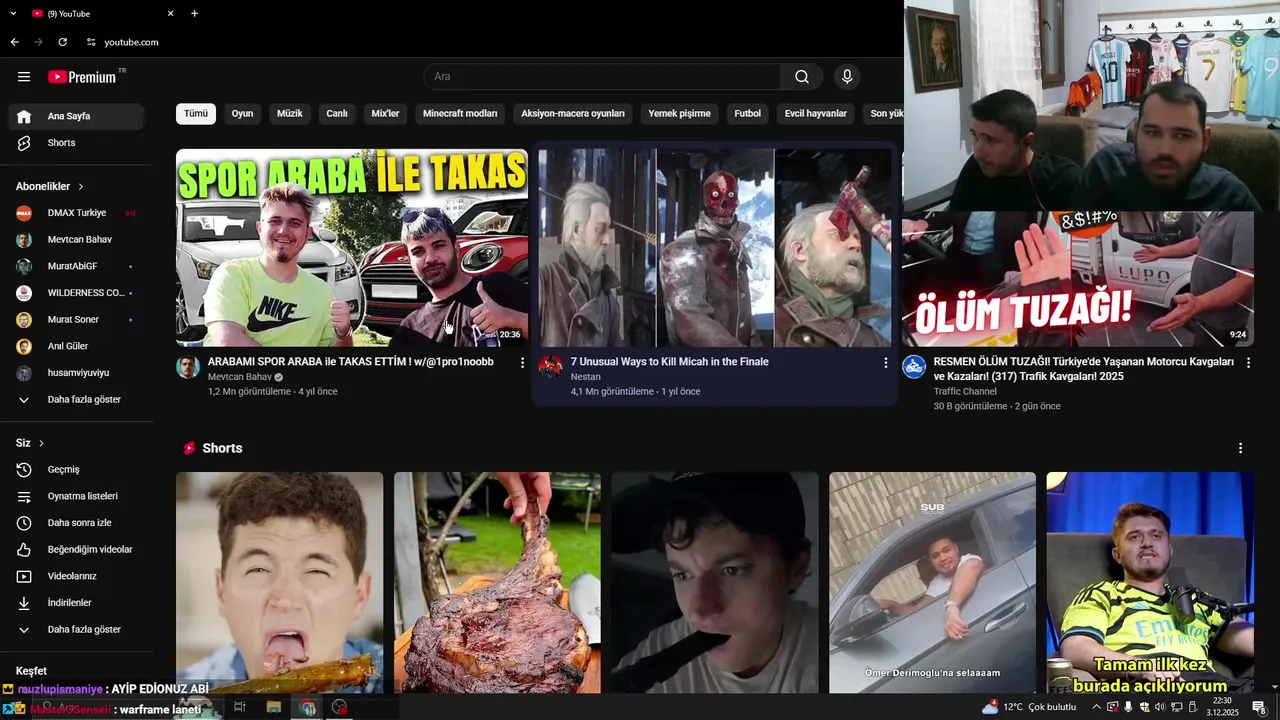This screenshot has height=720, width=1280.
Task: Open File Explorer in the taskbar
Action: pyautogui.click(x=273, y=707)
